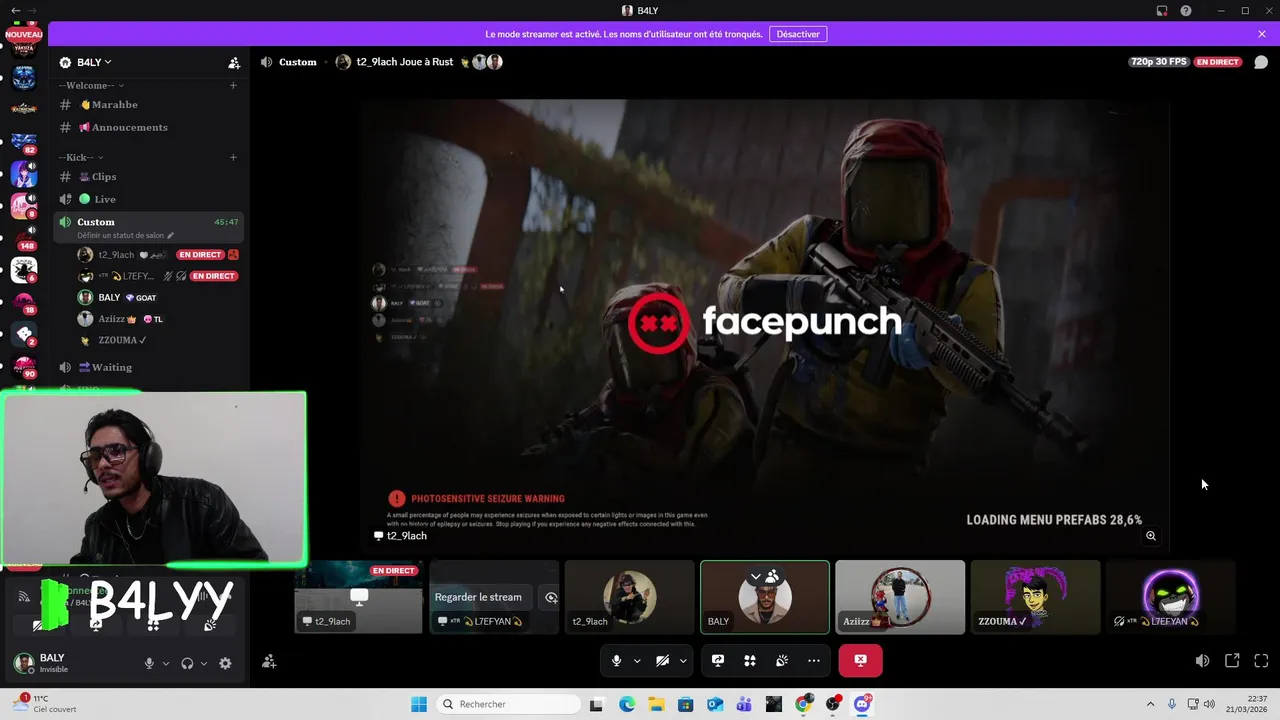
Task: Open camera options arrow in call controls
Action: pos(683,660)
